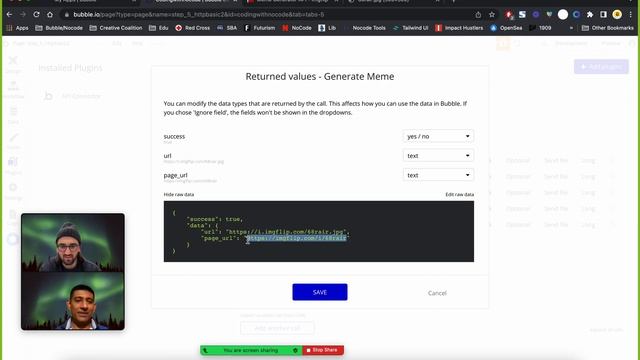
Task: Click the shield icon in sharing bar
Action: (295, 350)
